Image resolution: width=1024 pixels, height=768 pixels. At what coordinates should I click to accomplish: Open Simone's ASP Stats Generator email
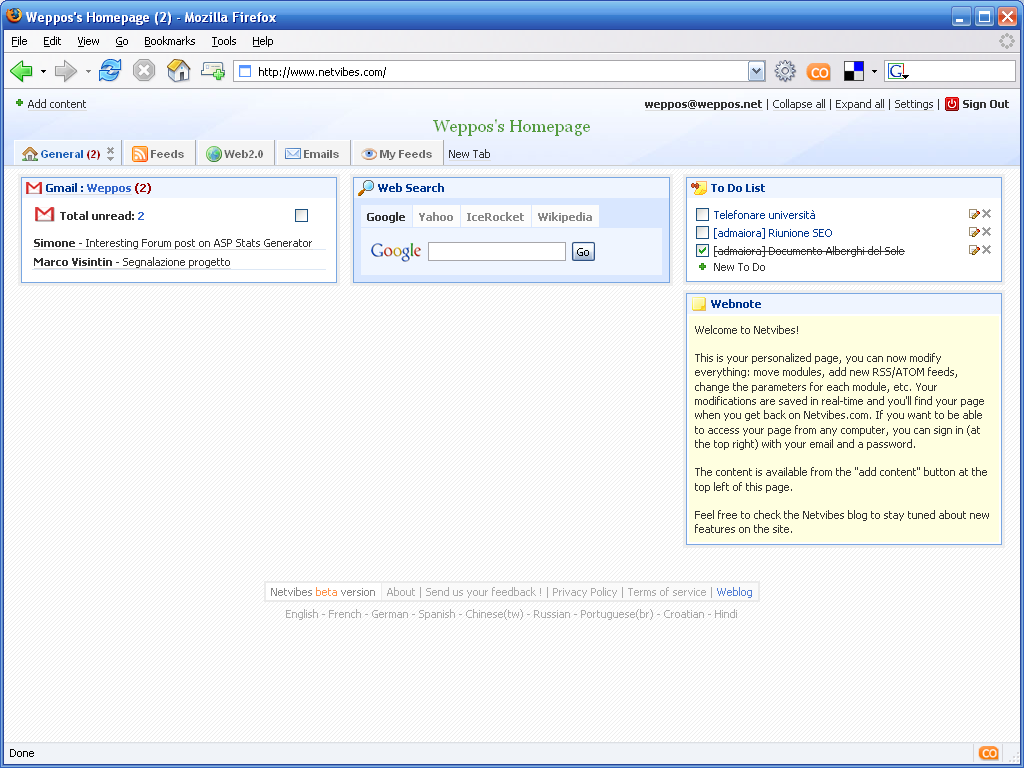172,243
